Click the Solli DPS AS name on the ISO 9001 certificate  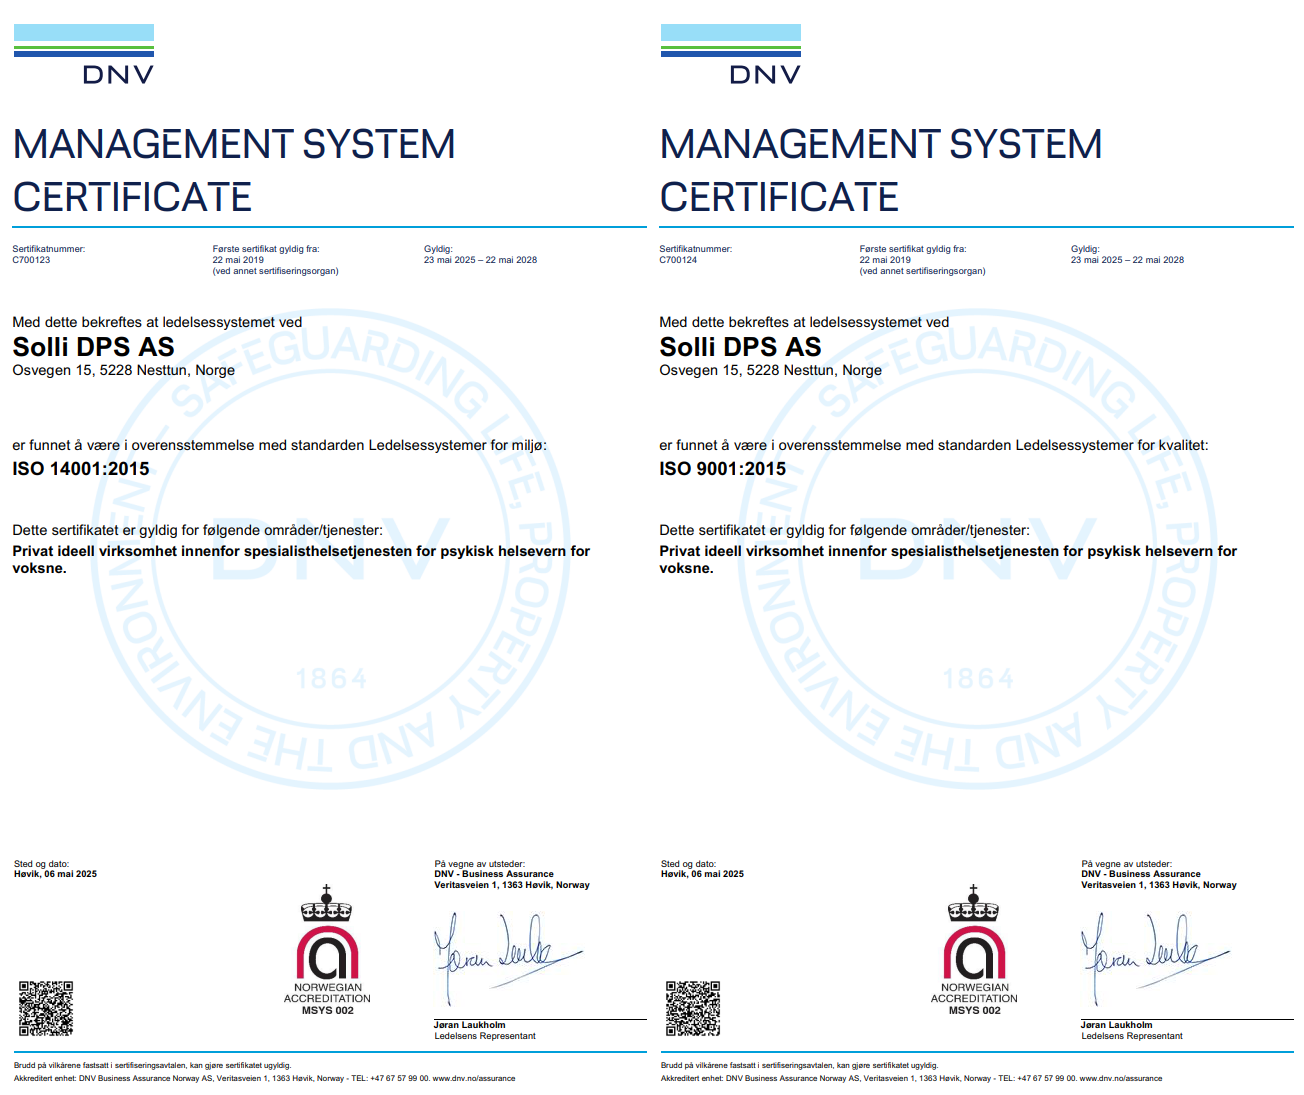tap(740, 347)
